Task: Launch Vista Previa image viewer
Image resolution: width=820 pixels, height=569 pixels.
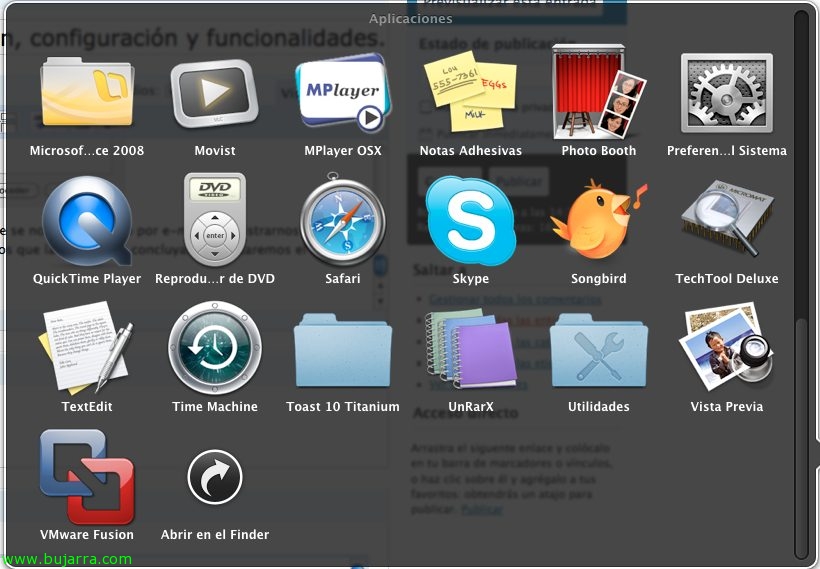Action: (x=726, y=350)
